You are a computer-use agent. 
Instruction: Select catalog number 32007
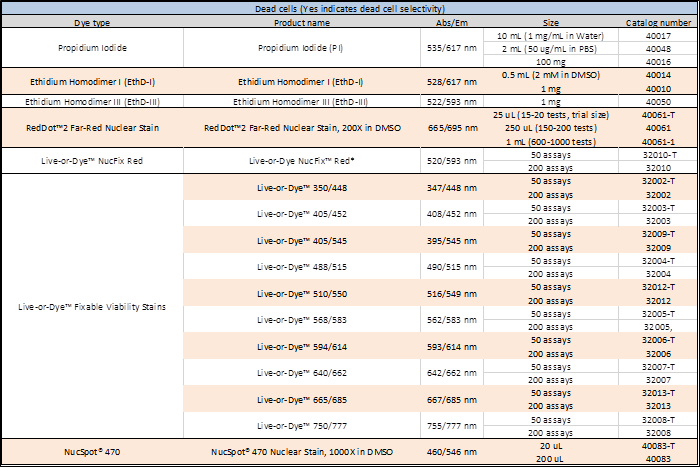658,379
